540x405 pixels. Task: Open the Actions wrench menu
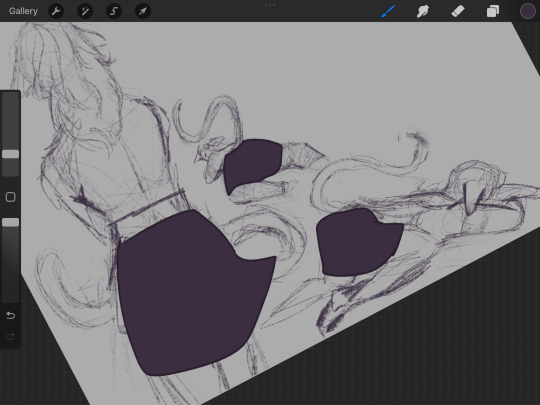(56, 11)
